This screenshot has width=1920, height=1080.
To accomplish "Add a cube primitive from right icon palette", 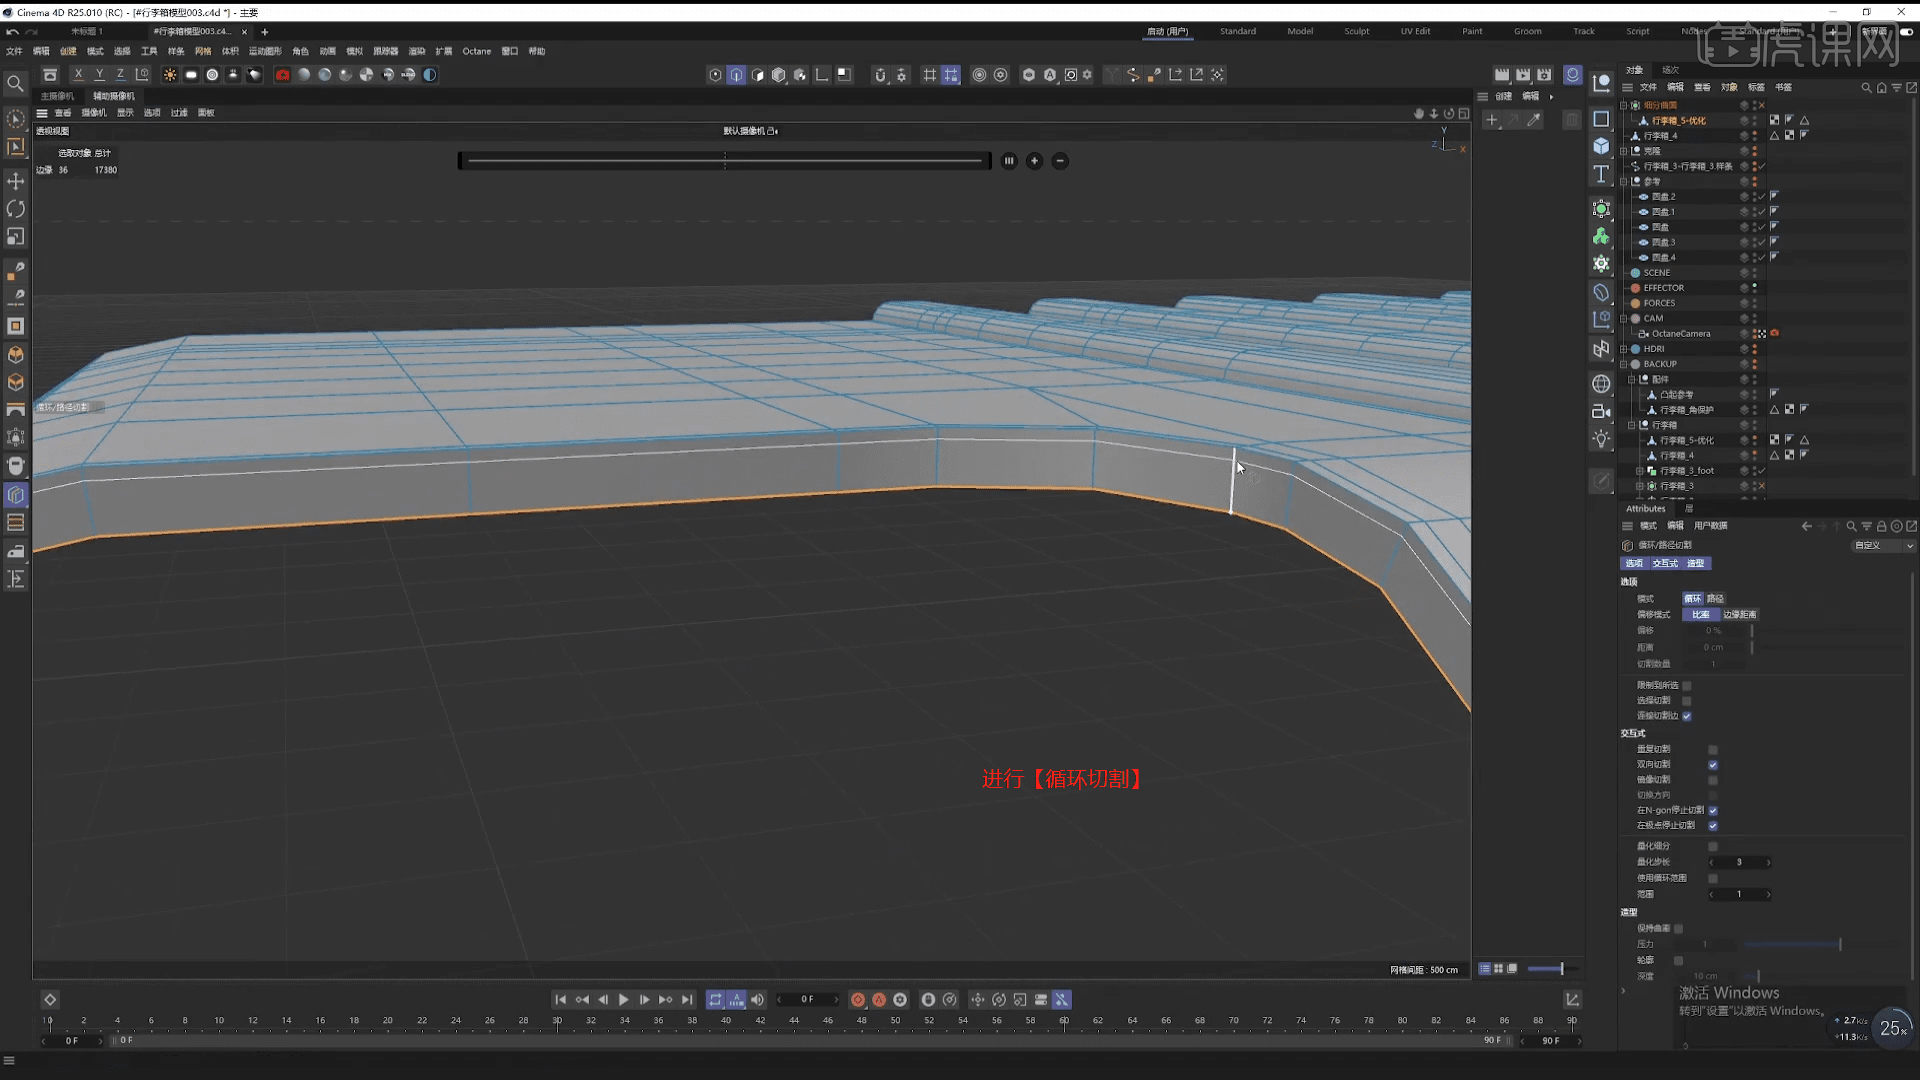I will click(1601, 146).
